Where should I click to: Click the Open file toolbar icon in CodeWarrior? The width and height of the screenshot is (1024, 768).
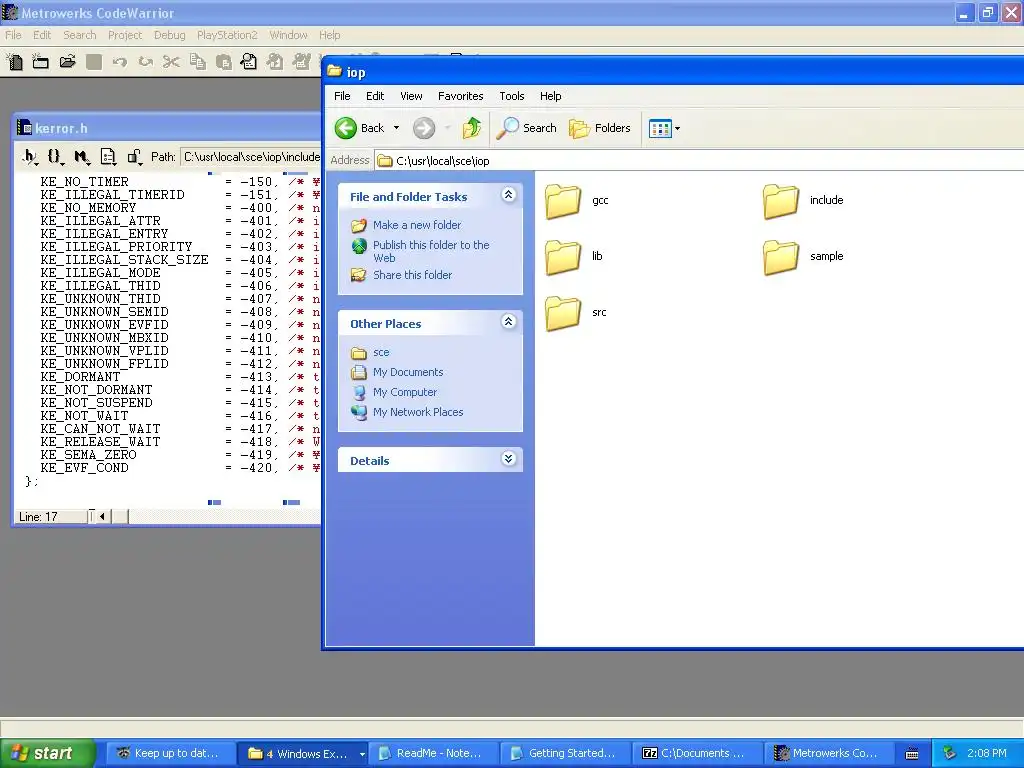[x=67, y=62]
